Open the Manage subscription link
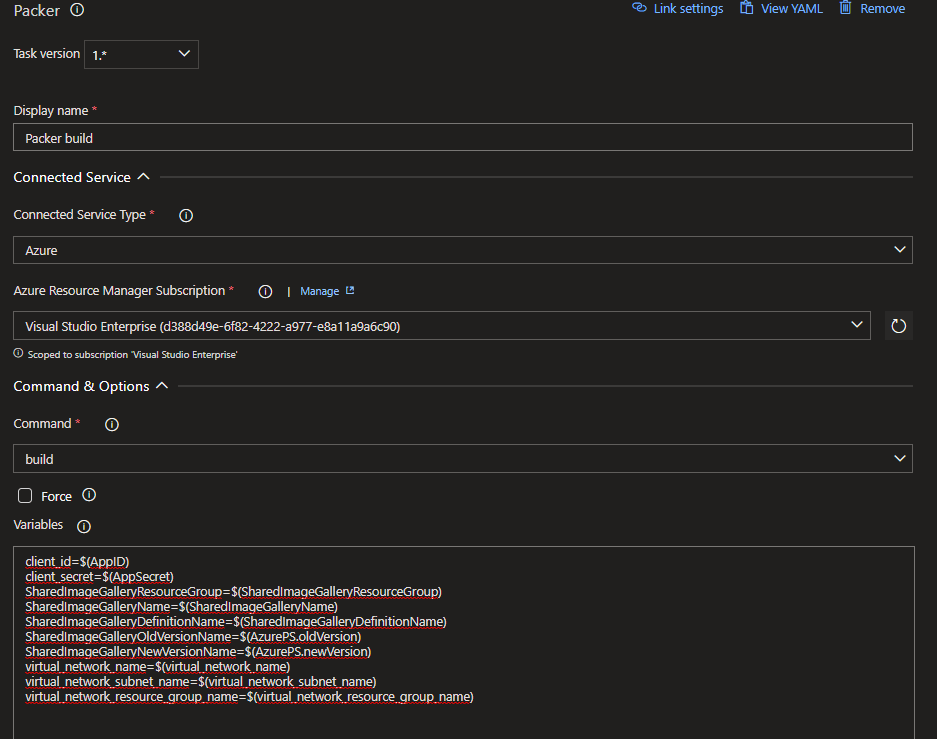937x739 pixels. pyautogui.click(x=320, y=291)
